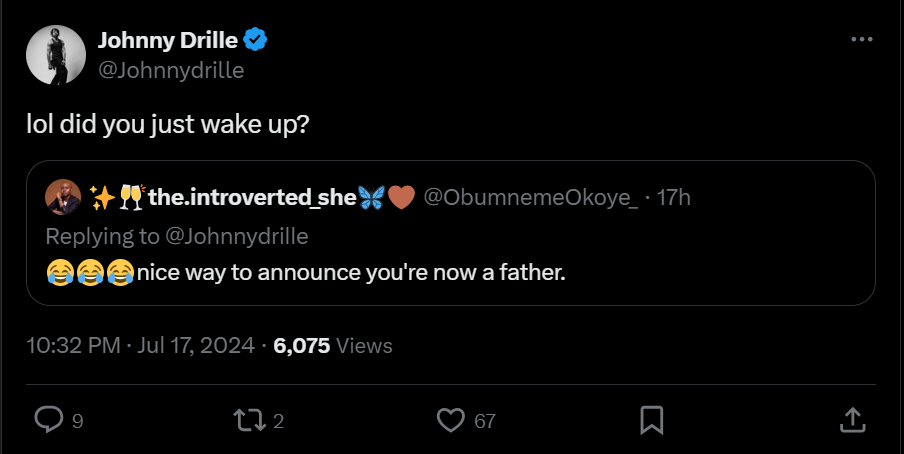Viewport: 904px width, 454px height.
Task: Like the tweet with the heart icon
Action: point(453,420)
